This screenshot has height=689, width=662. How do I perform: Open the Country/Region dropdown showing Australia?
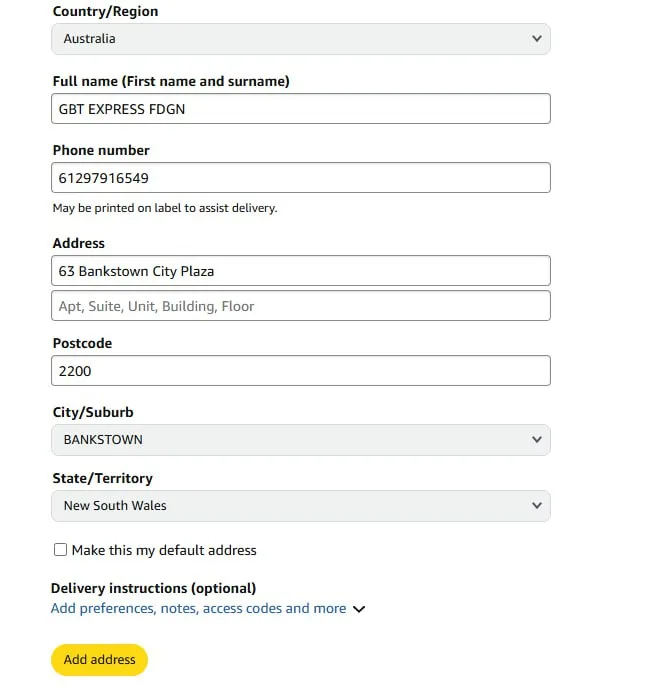[x=300, y=39]
